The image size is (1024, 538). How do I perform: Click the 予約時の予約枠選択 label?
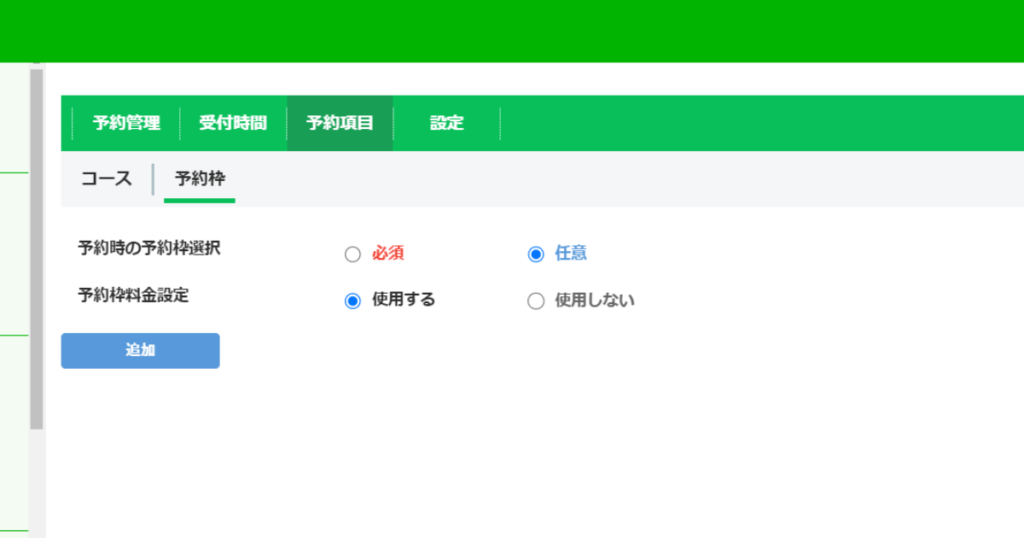click(150, 248)
